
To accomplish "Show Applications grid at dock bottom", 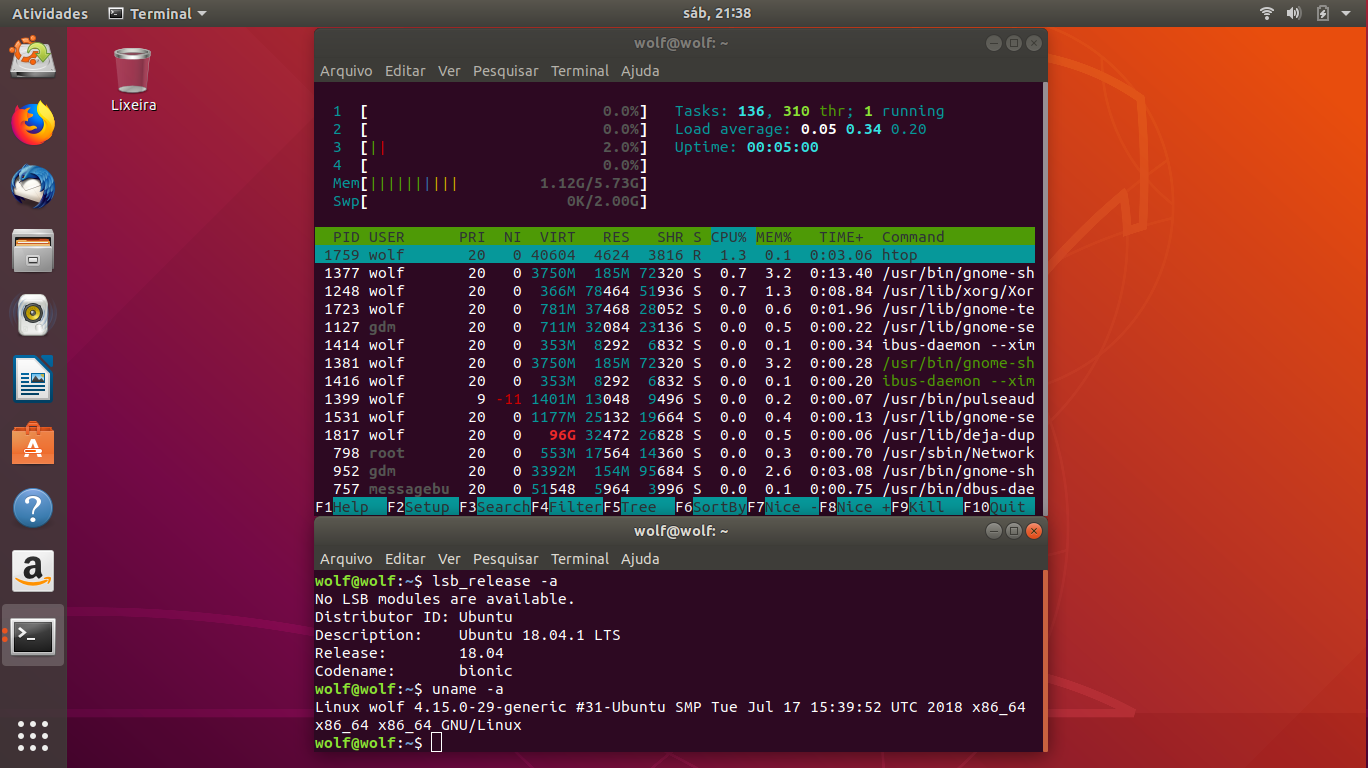I will tap(33, 737).
